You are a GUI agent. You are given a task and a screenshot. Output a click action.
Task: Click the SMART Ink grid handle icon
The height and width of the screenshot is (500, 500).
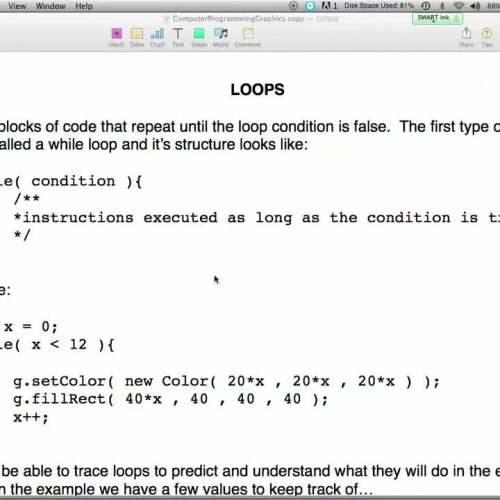click(456, 18)
